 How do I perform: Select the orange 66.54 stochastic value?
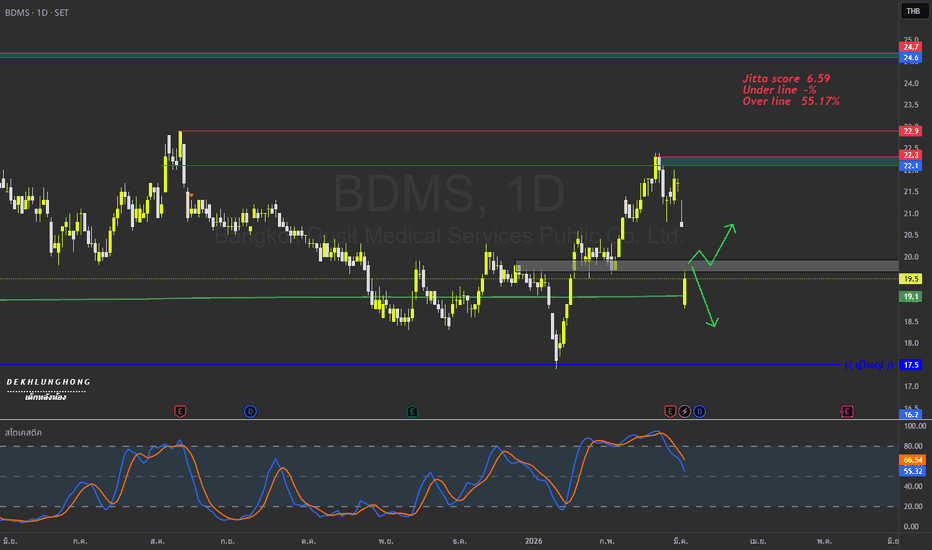coord(912,460)
